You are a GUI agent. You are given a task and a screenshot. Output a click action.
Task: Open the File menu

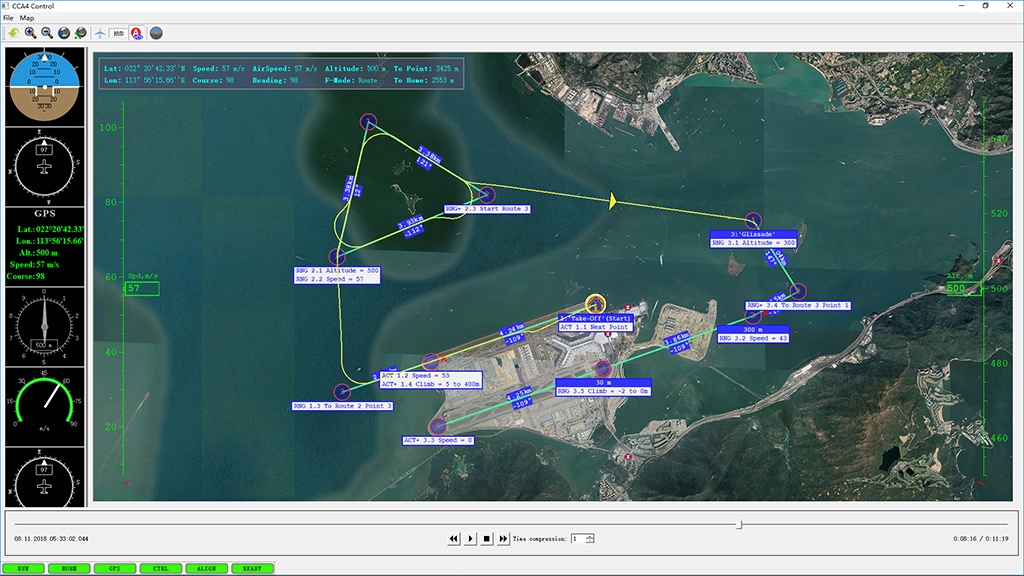tap(8, 18)
